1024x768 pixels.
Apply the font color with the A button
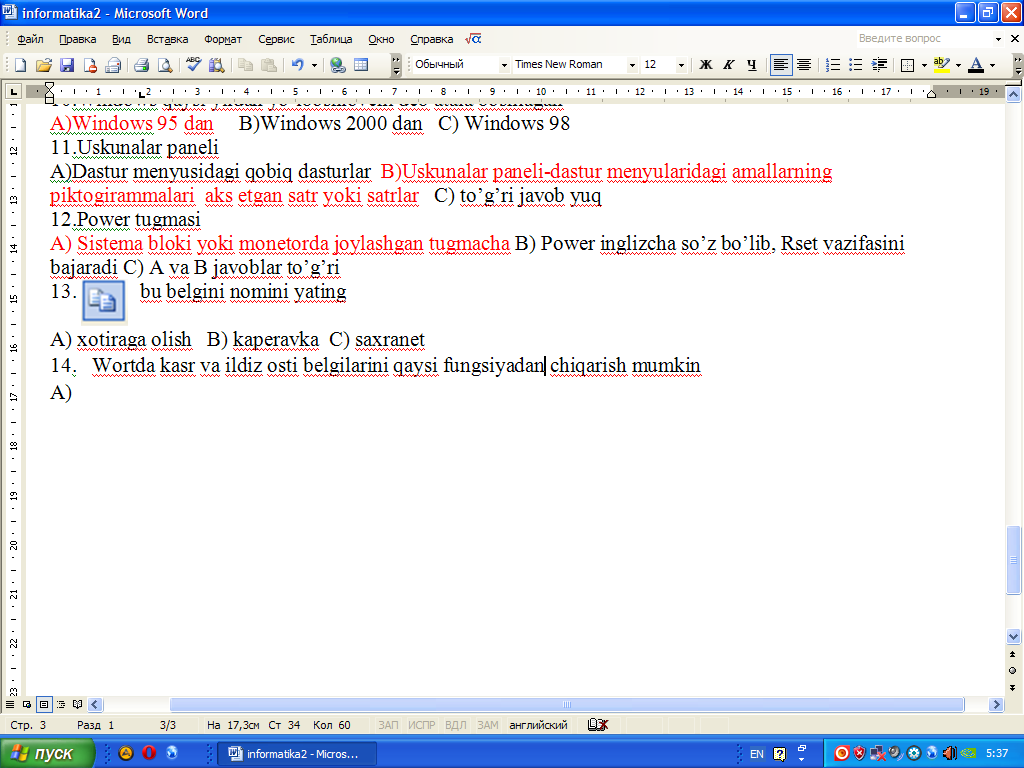click(x=976, y=65)
